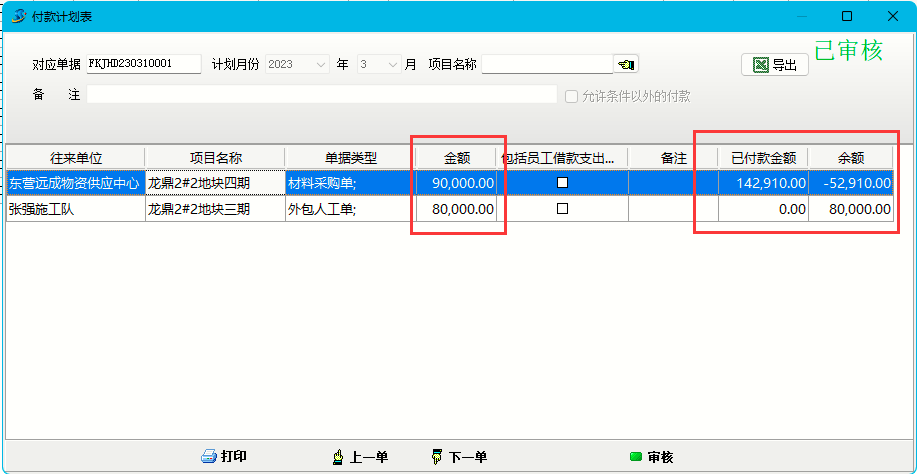Open project lookup icon beside 项目名称 field

pos(626,64)
